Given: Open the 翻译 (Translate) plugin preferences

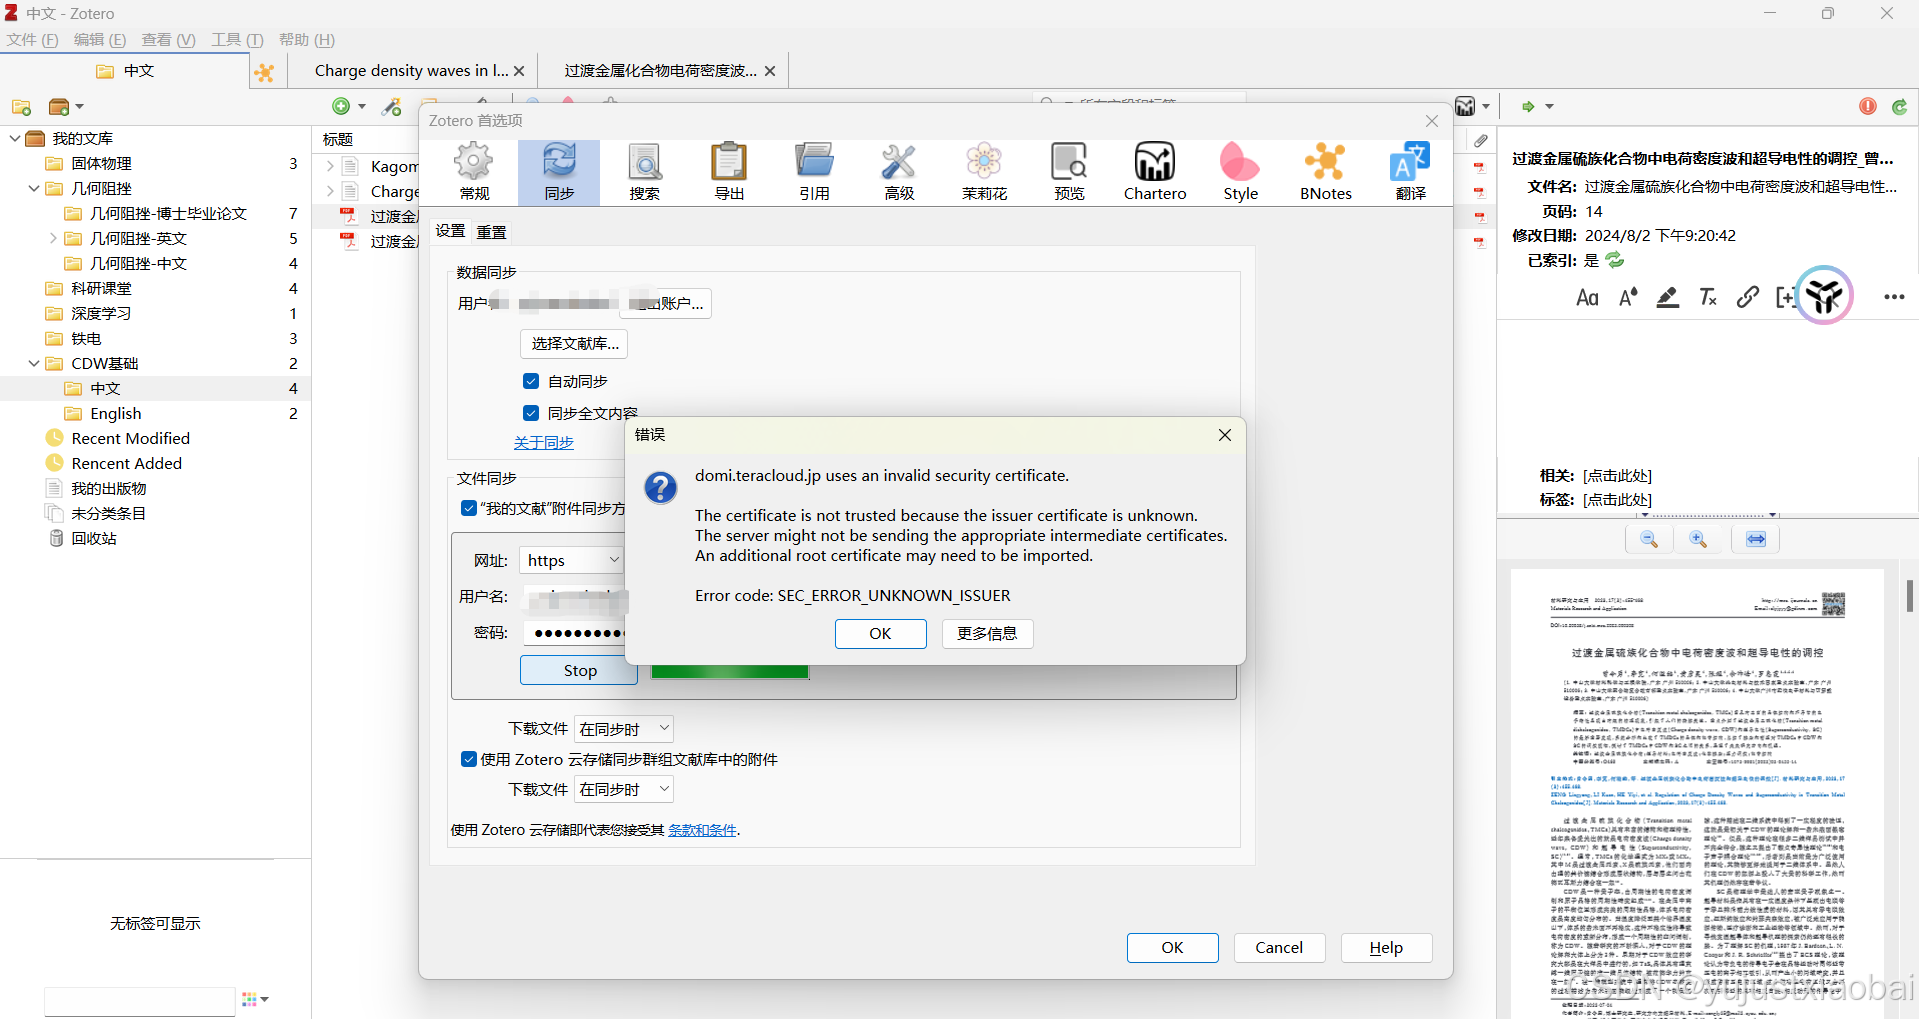Looking at the screenshot, I should pyautogui.click(x=1410, y=173).
